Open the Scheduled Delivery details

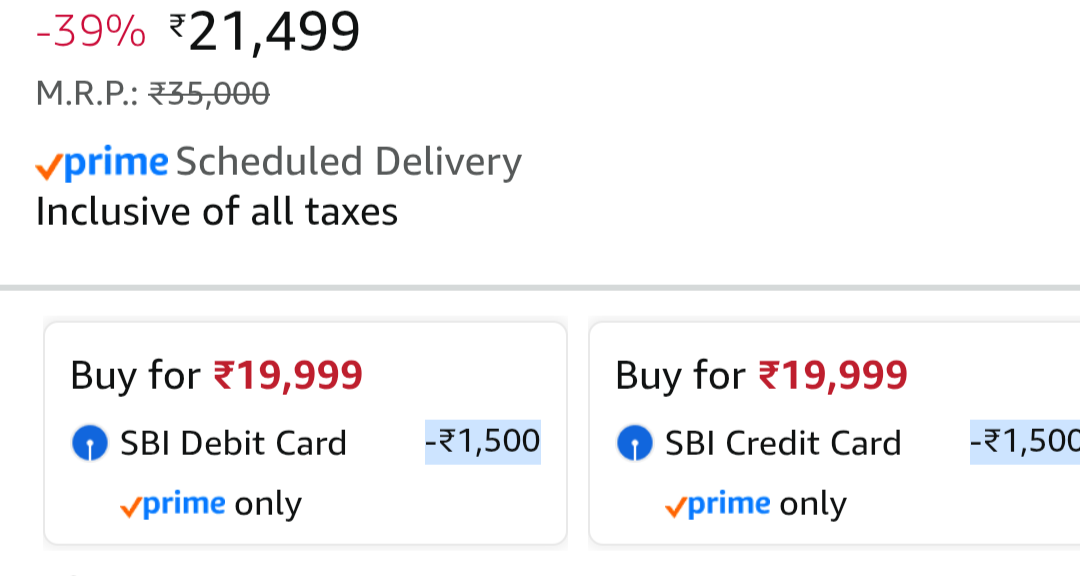pos(349,162)
